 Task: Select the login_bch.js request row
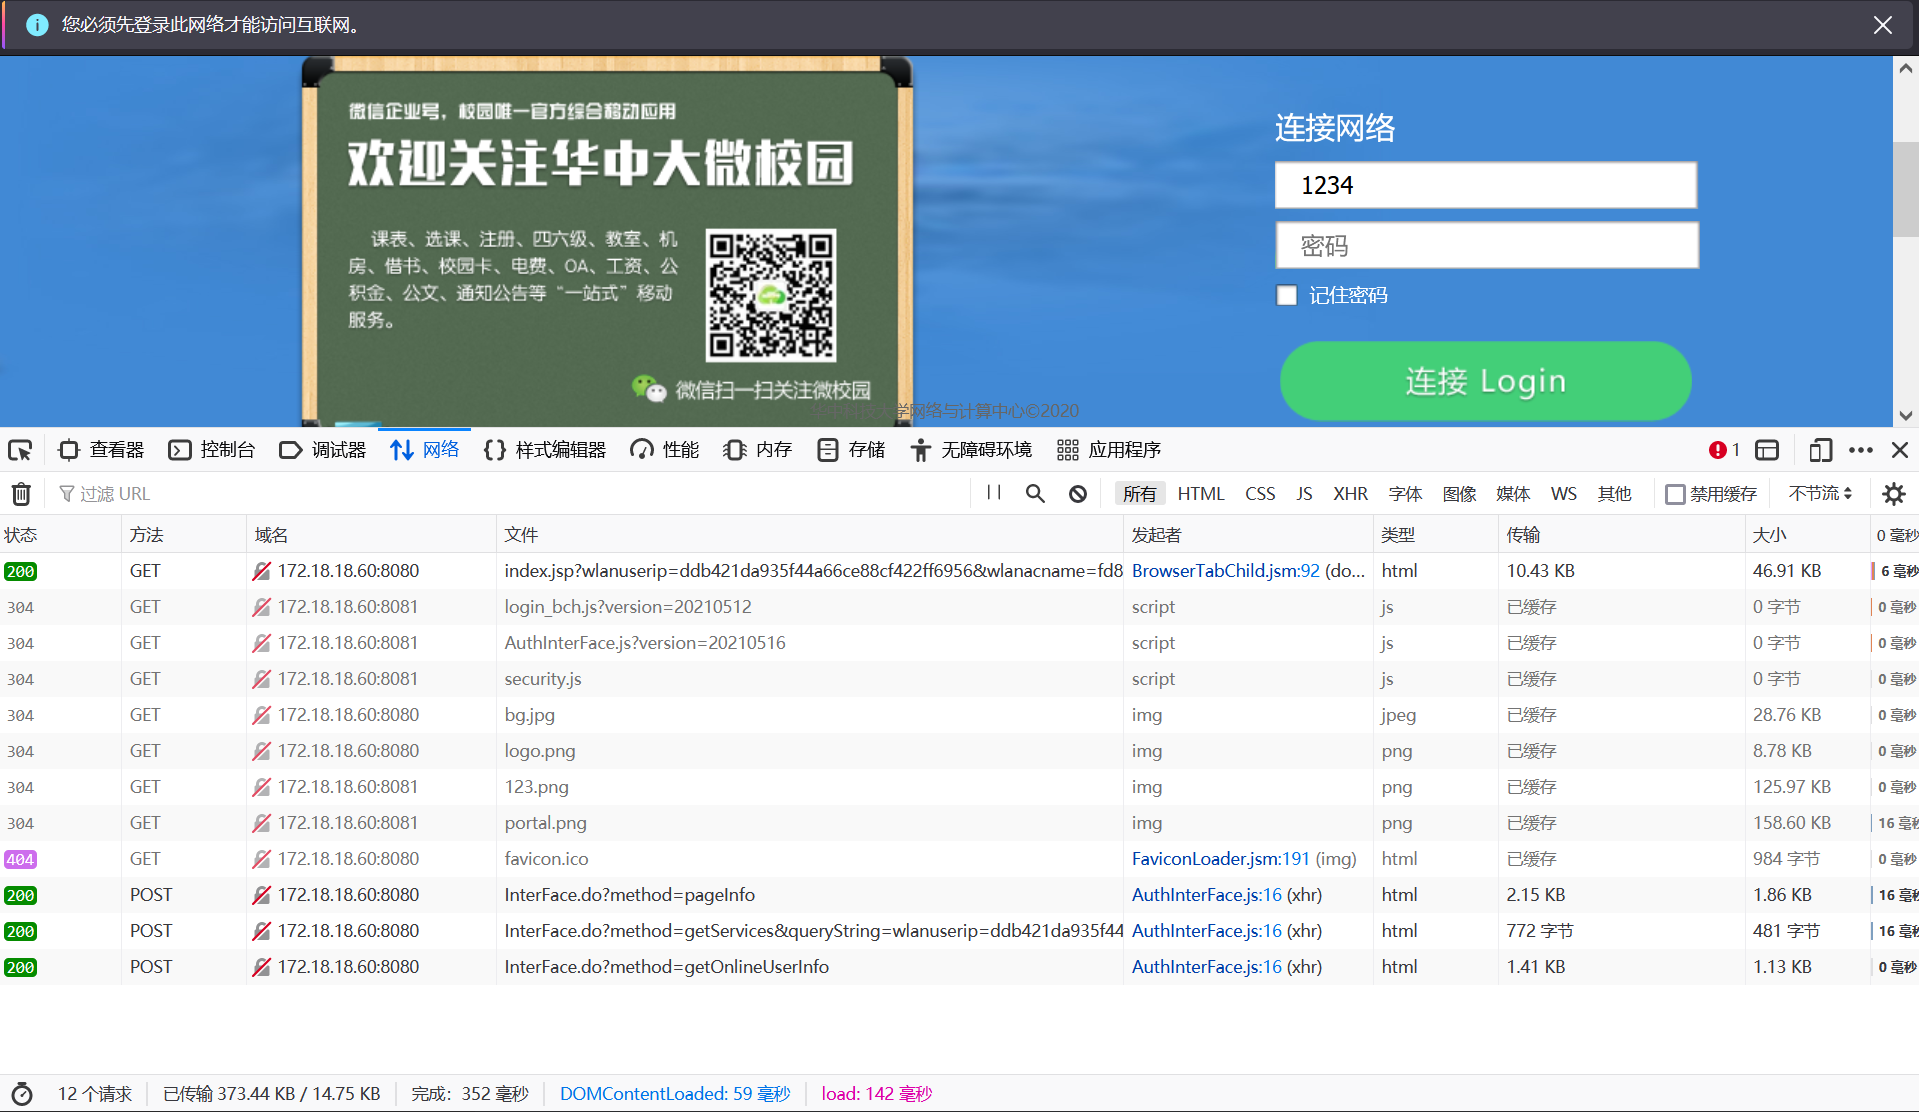click(959, 607)
